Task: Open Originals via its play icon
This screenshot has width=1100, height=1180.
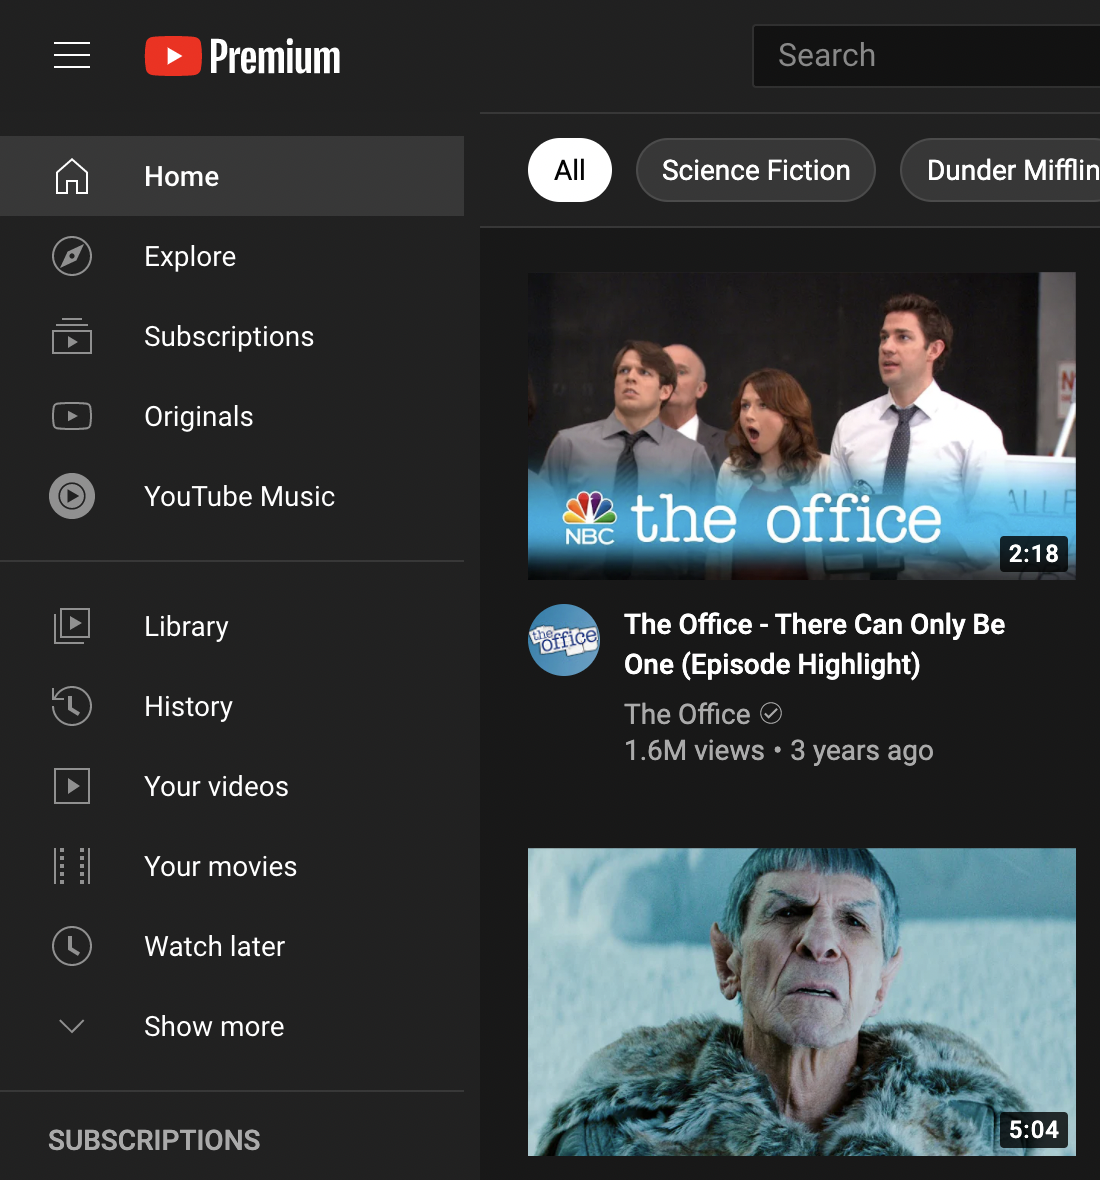Action: (71, 416)
